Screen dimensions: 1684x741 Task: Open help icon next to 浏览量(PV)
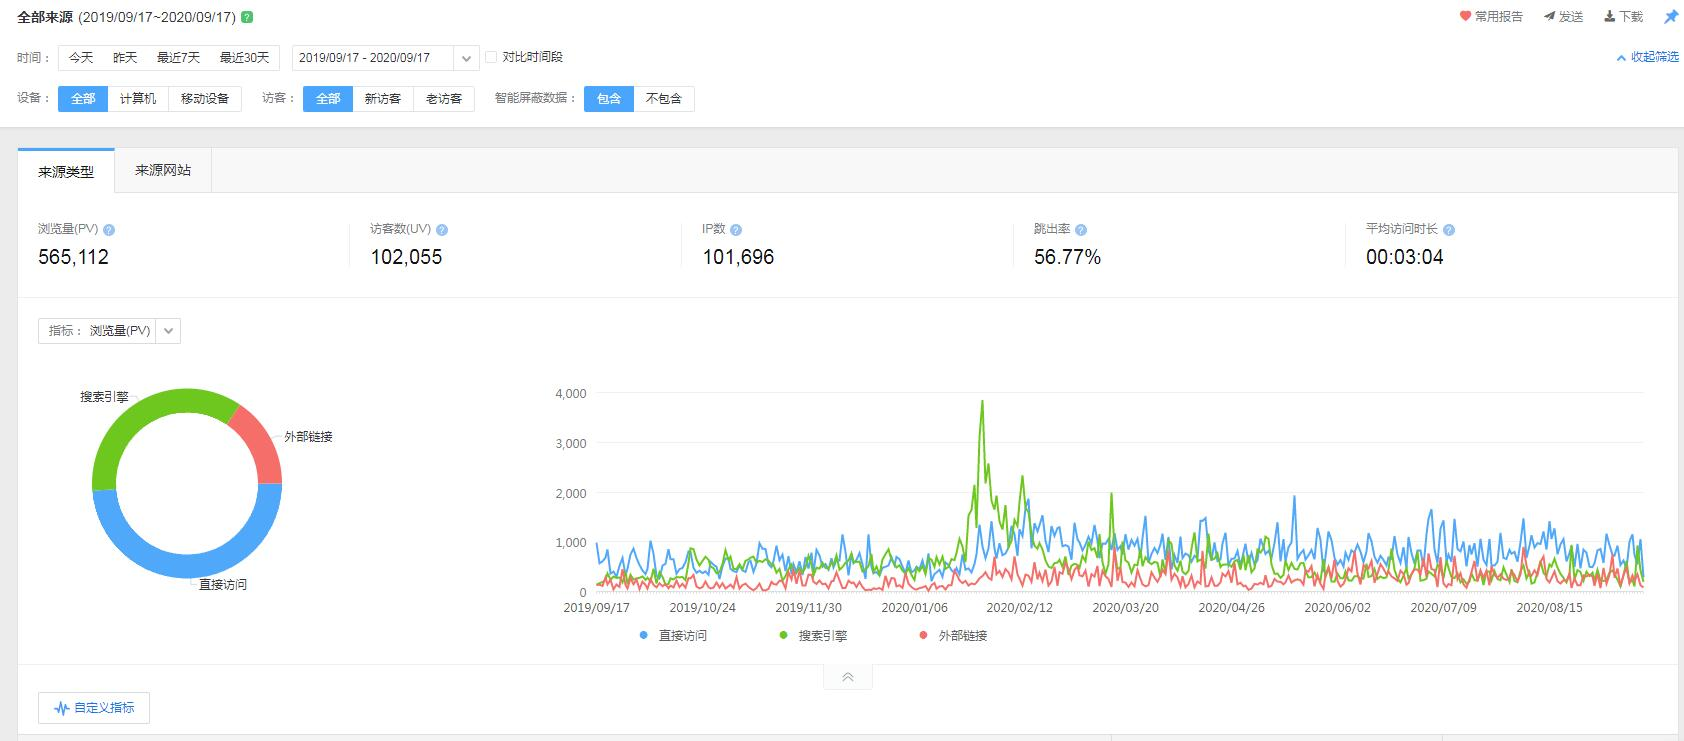click(x=109, y=230)
